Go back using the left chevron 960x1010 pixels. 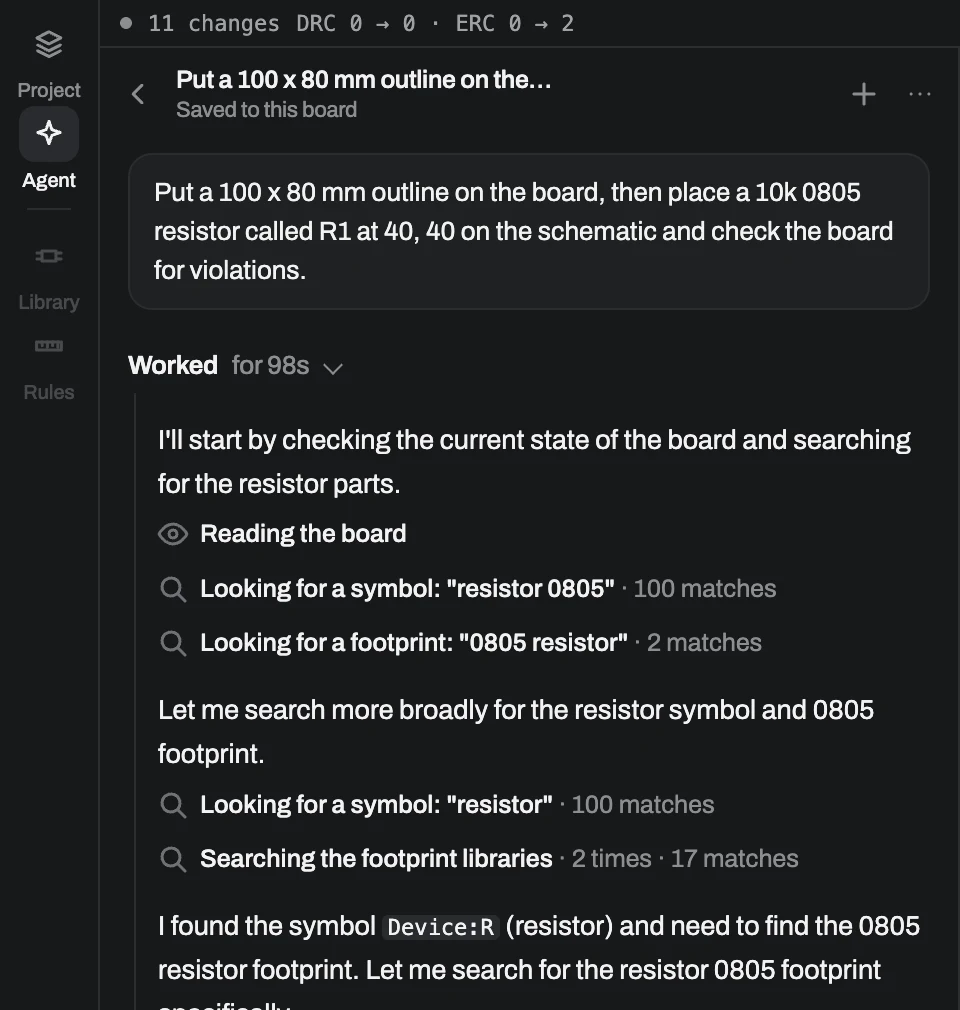(x=137, y=95)
